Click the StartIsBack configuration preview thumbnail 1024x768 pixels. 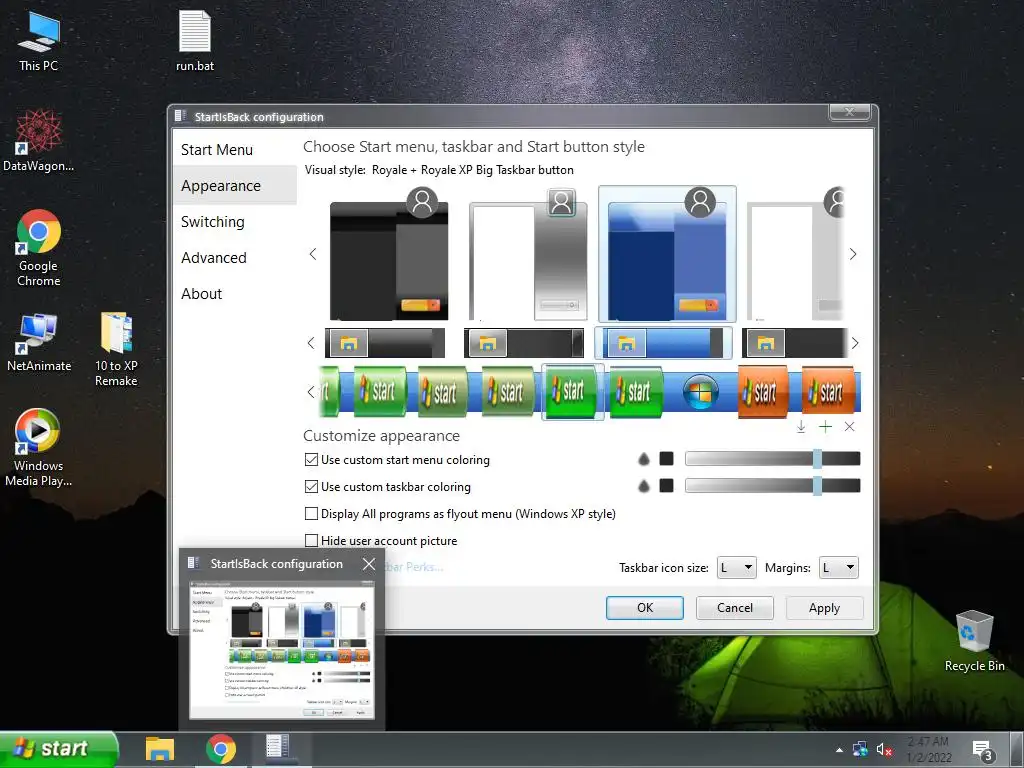(x=282, y=648)
